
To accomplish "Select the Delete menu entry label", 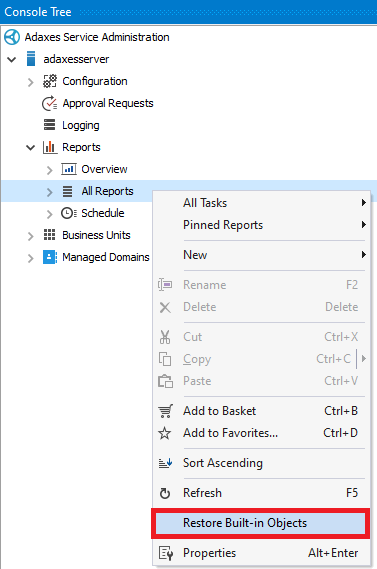I will coord(200,307).
